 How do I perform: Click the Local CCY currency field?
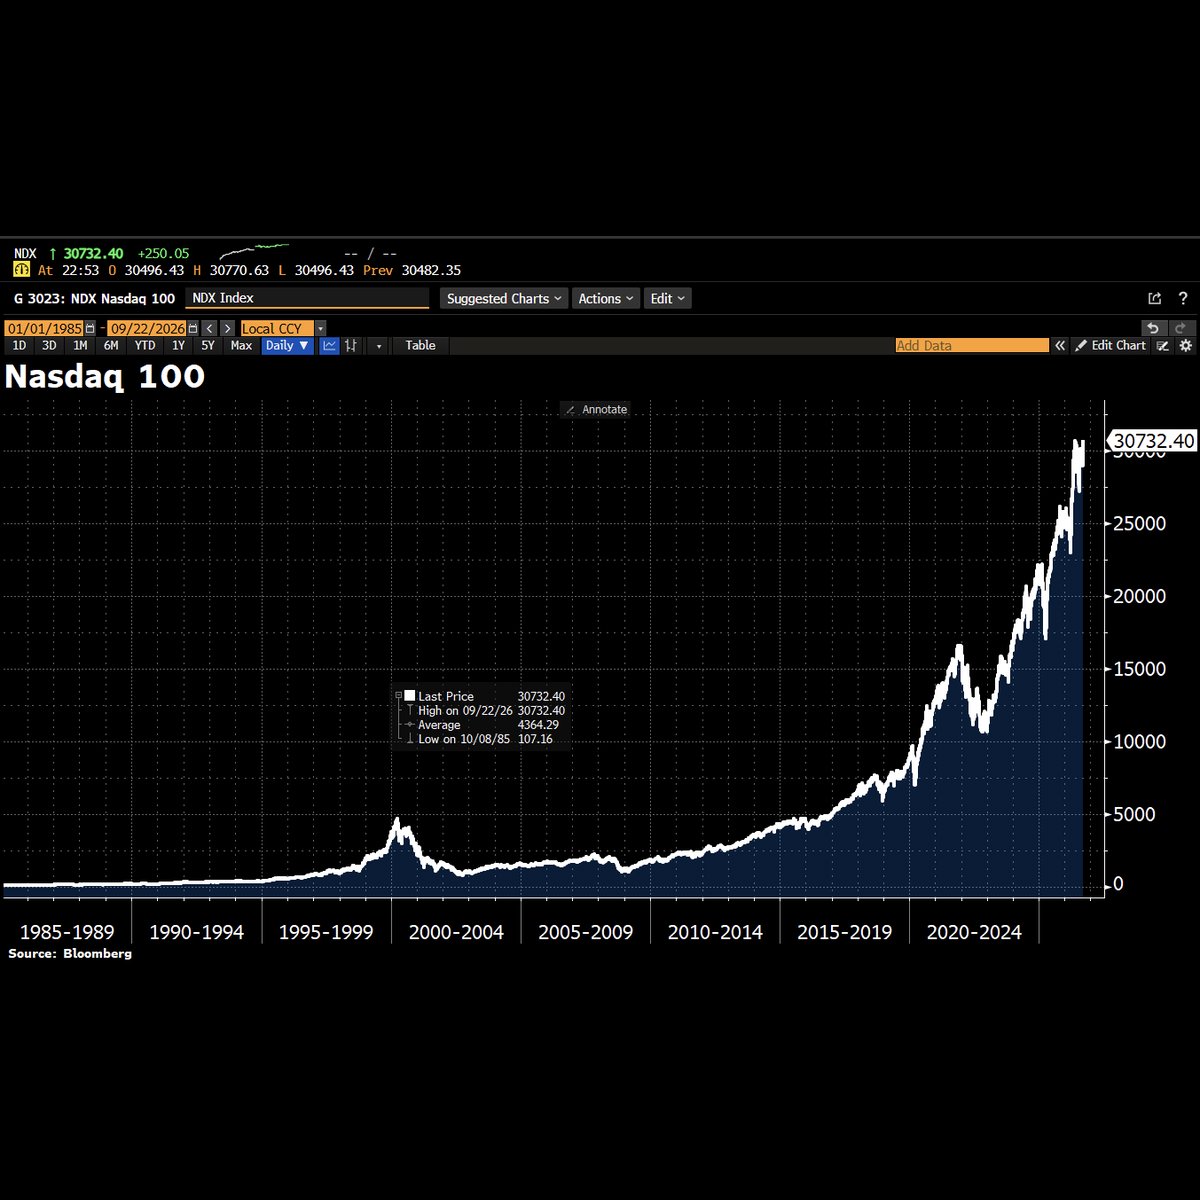point(277,328)
